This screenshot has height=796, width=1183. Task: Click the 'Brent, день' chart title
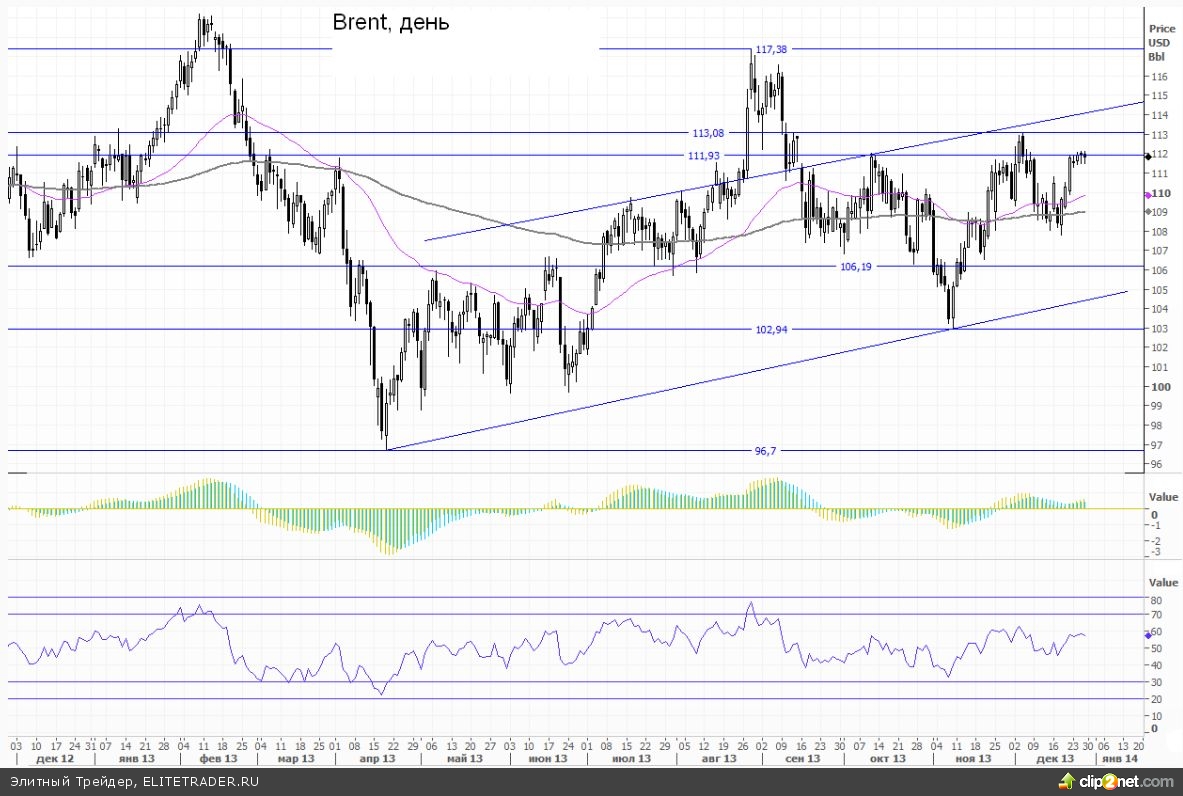pos(391,22)
